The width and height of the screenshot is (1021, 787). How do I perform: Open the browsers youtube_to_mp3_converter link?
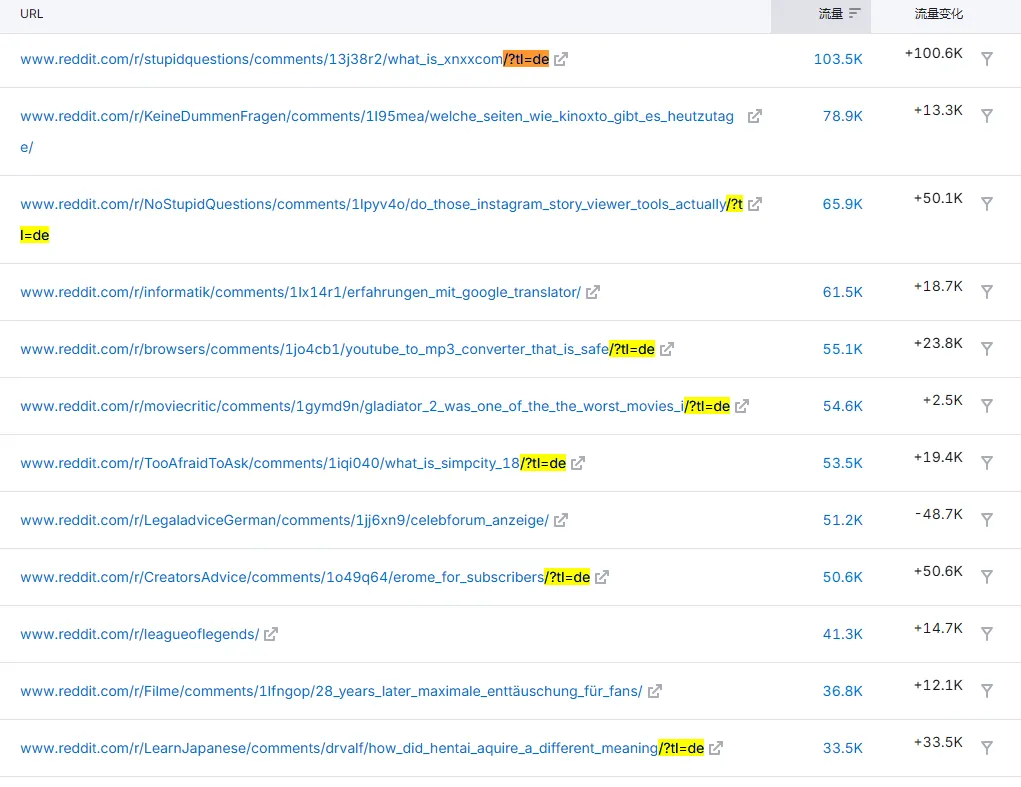(337, 349)
